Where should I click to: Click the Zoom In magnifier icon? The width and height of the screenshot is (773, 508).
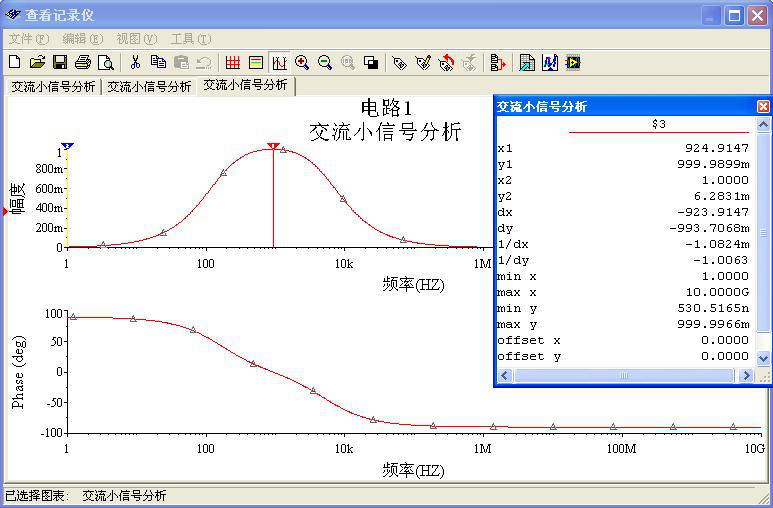pyautogui.click(x=302, y=63)
